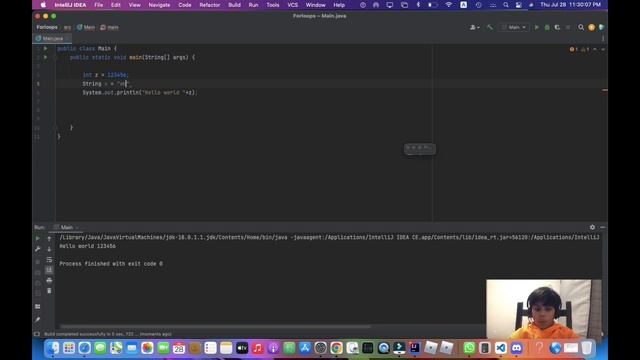Select the Main.java editor tab
640x360 pixels.
[52, 38]
